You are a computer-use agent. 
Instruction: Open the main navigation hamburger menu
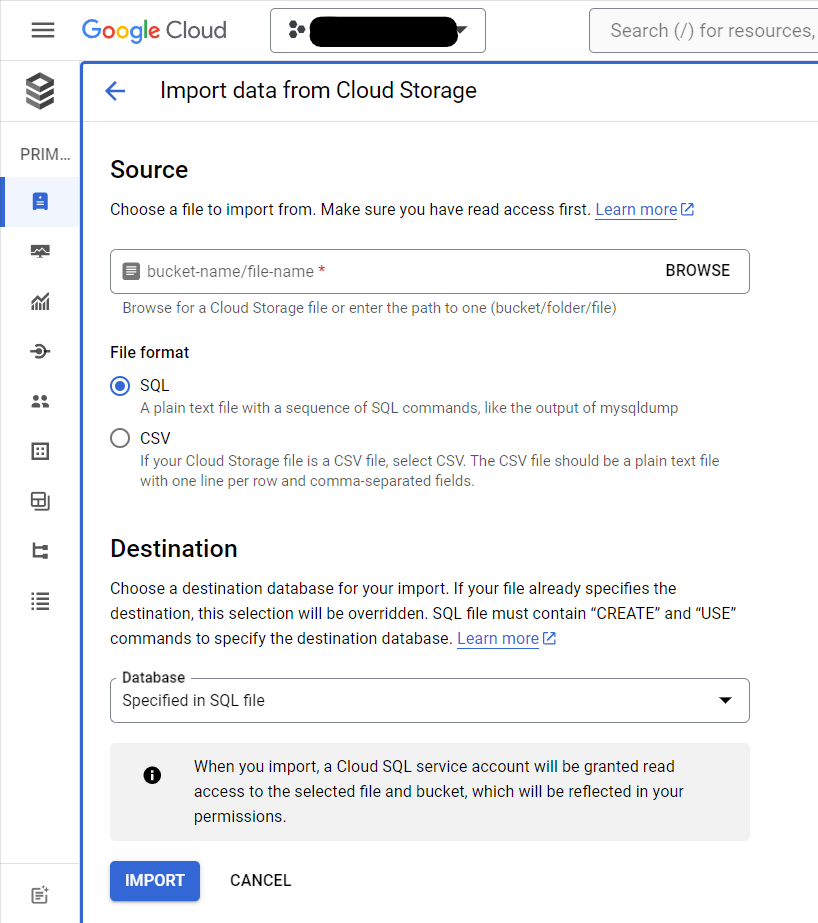pyautogui.click(x=42, y=30)
